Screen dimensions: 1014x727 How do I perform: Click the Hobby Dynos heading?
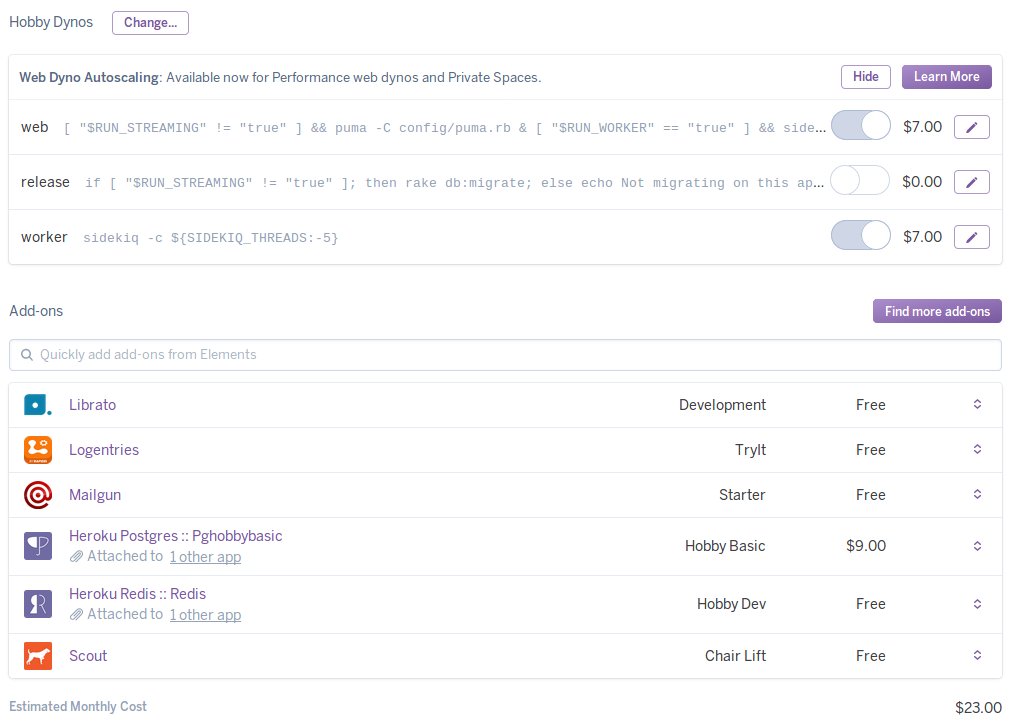(x=51, y=22)
